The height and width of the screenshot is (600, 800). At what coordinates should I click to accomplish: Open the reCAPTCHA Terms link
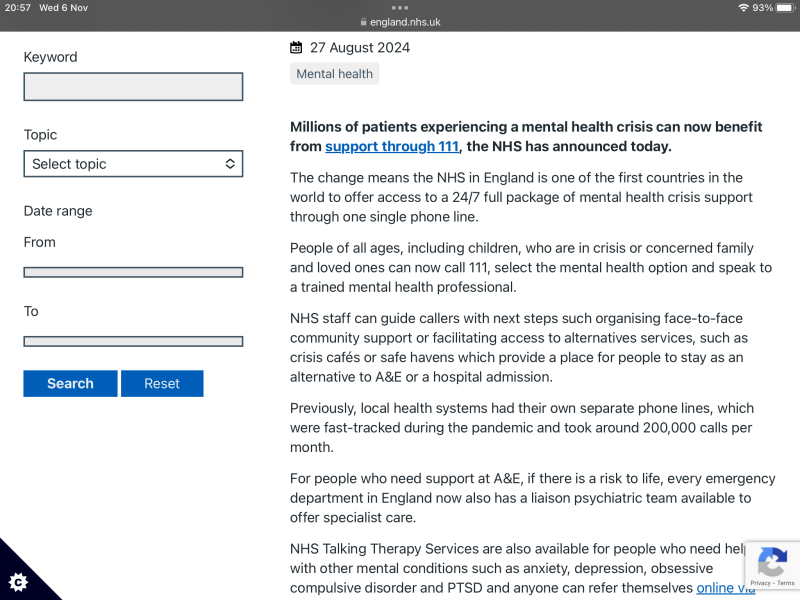[786, 583]
